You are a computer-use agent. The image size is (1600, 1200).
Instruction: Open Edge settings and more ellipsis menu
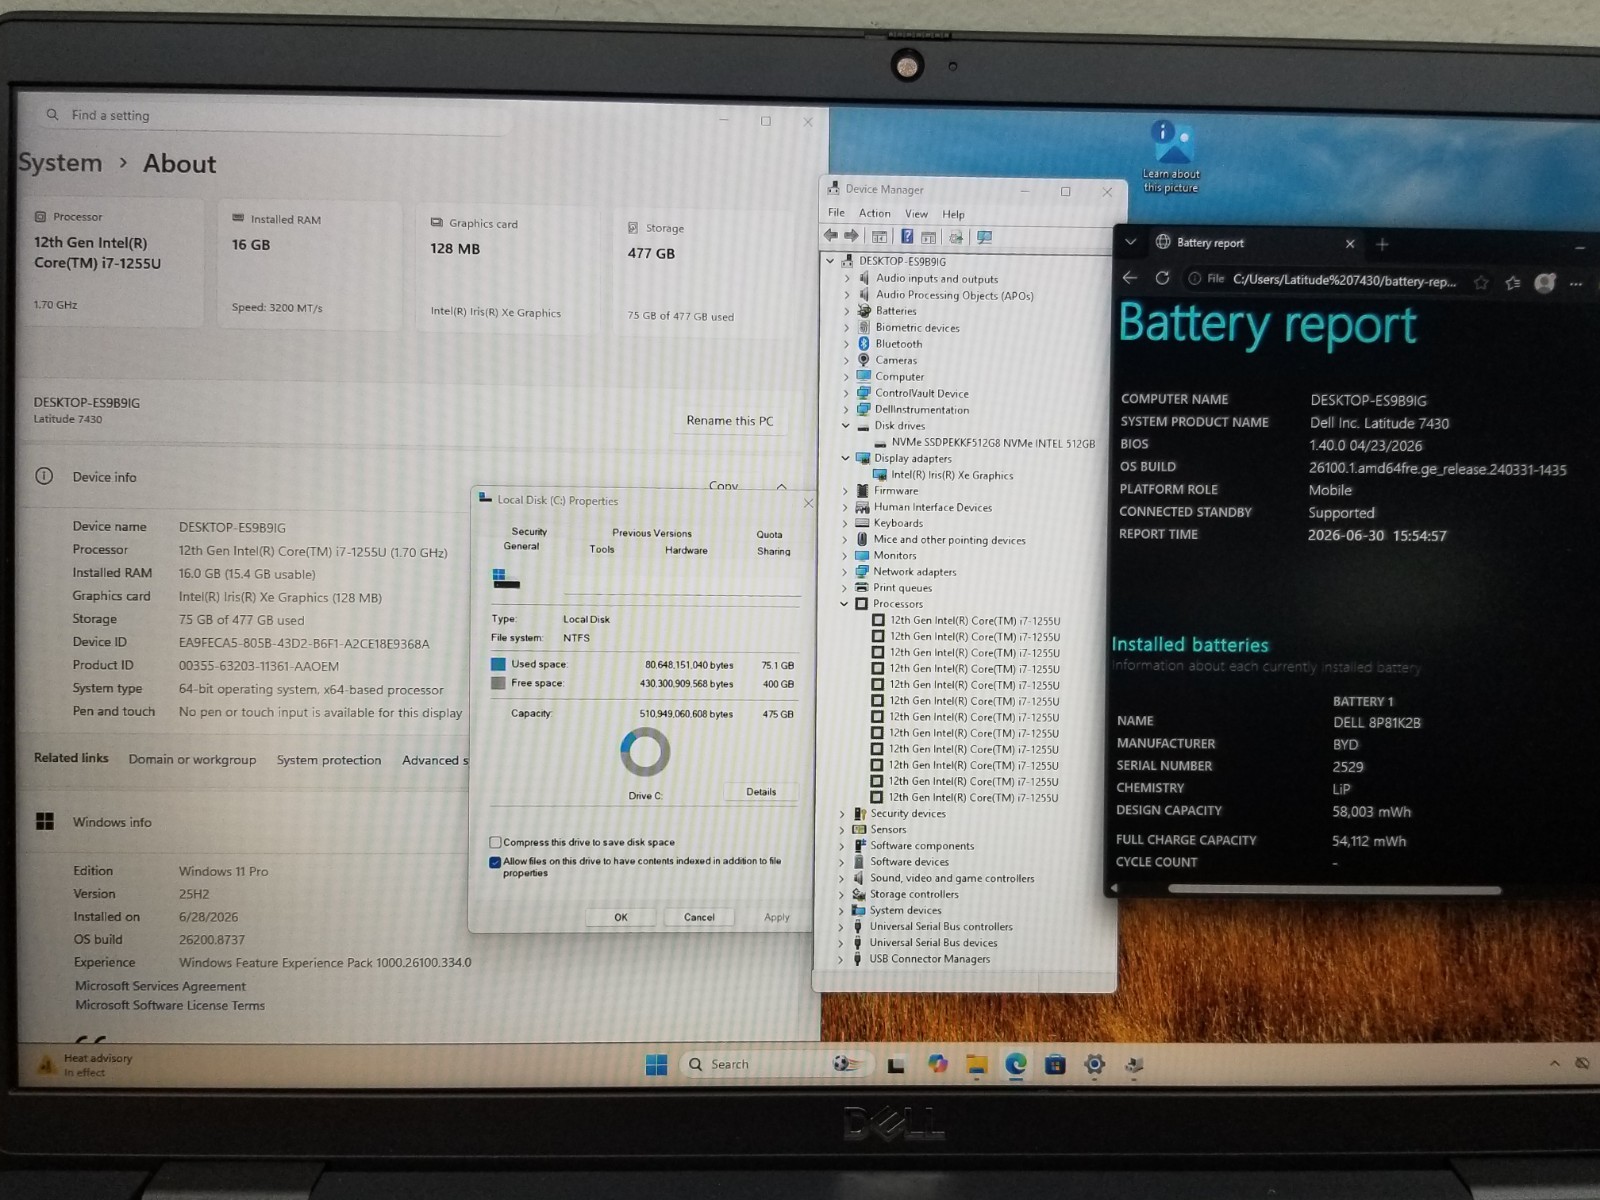pyautogui.click(x=1576, y=284)
